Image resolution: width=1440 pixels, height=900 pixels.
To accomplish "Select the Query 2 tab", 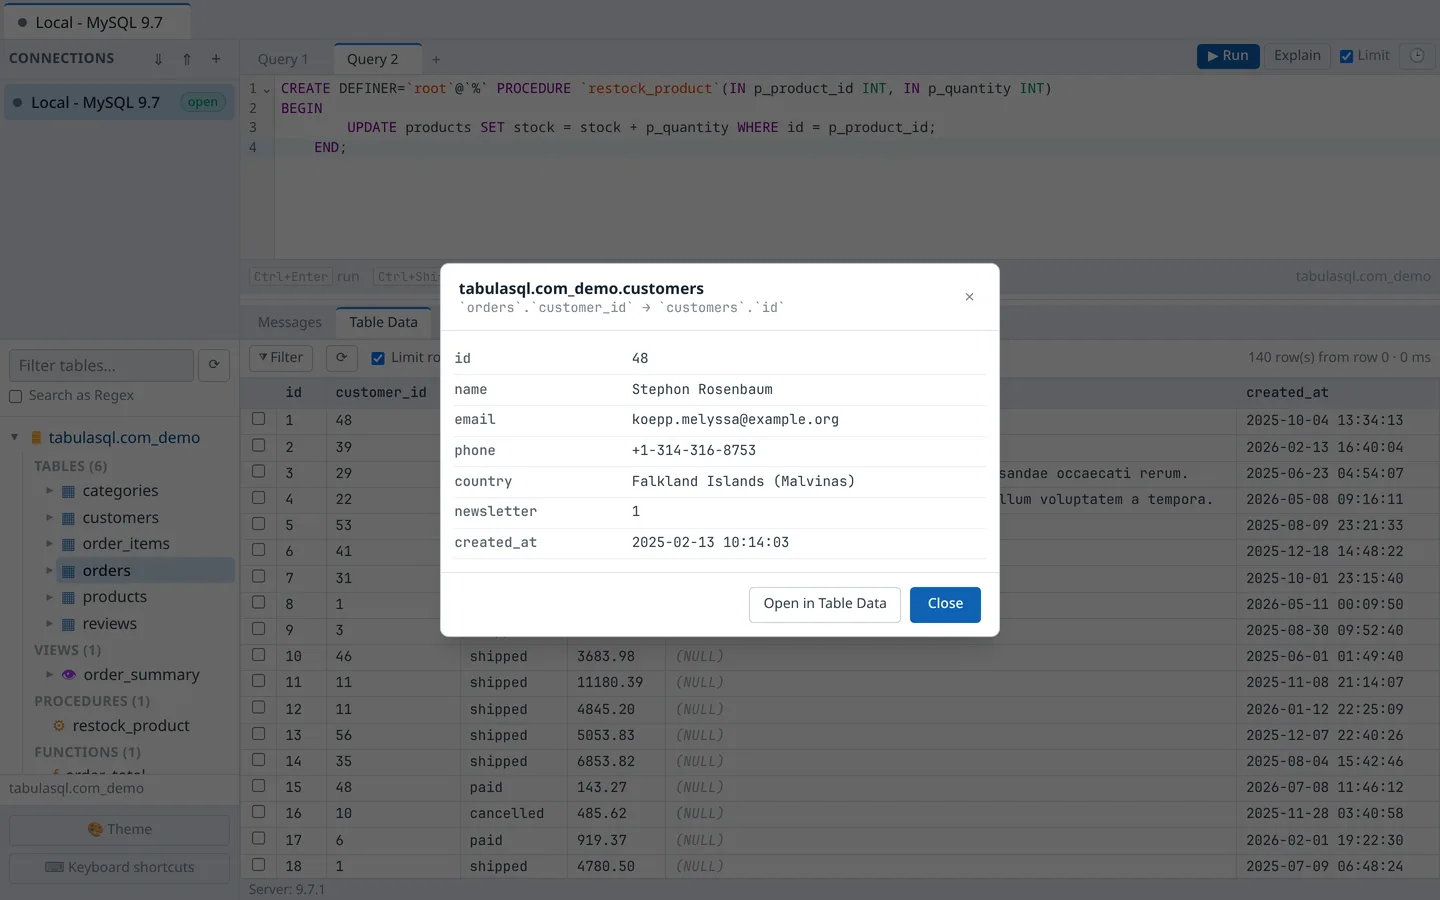I will (x=373, y=59).
